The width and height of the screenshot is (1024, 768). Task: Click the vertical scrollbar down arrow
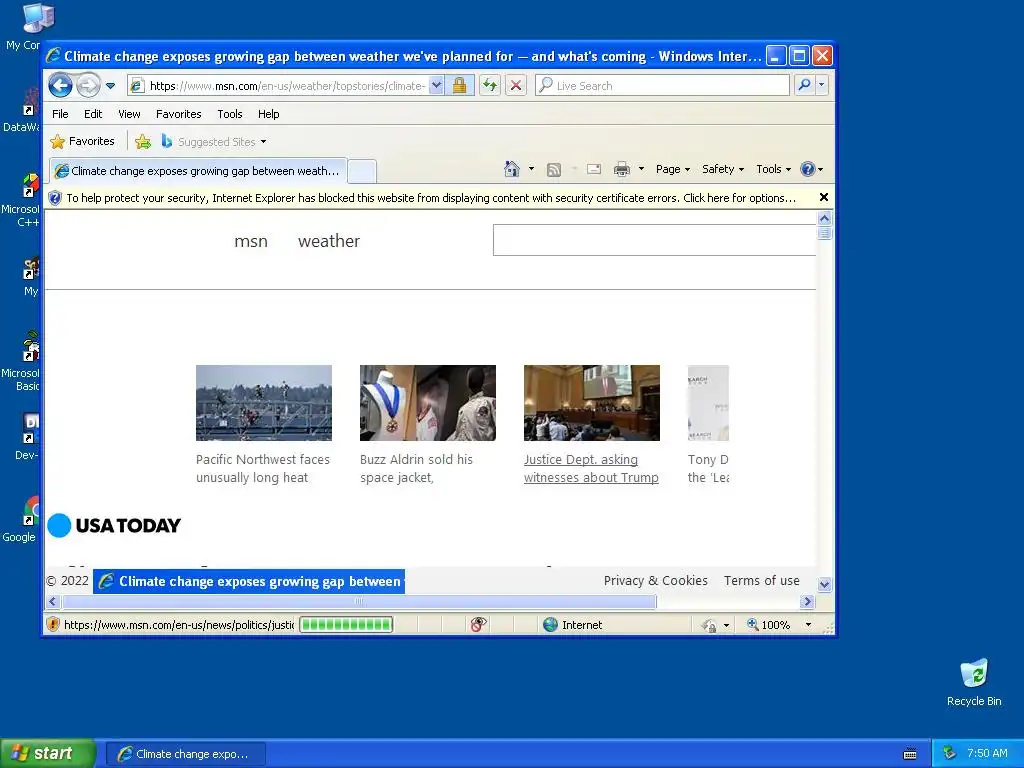pyautogui.click(x=824, y=584)
